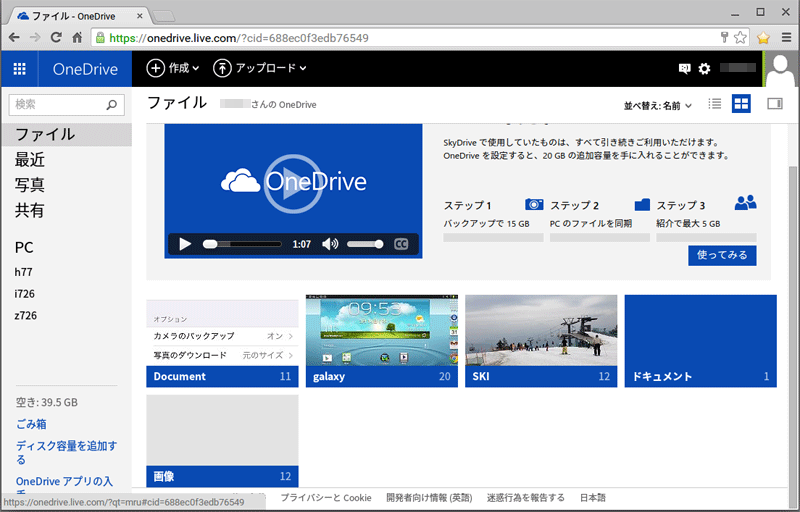Click the chat message icon in header

coord(684,68)
